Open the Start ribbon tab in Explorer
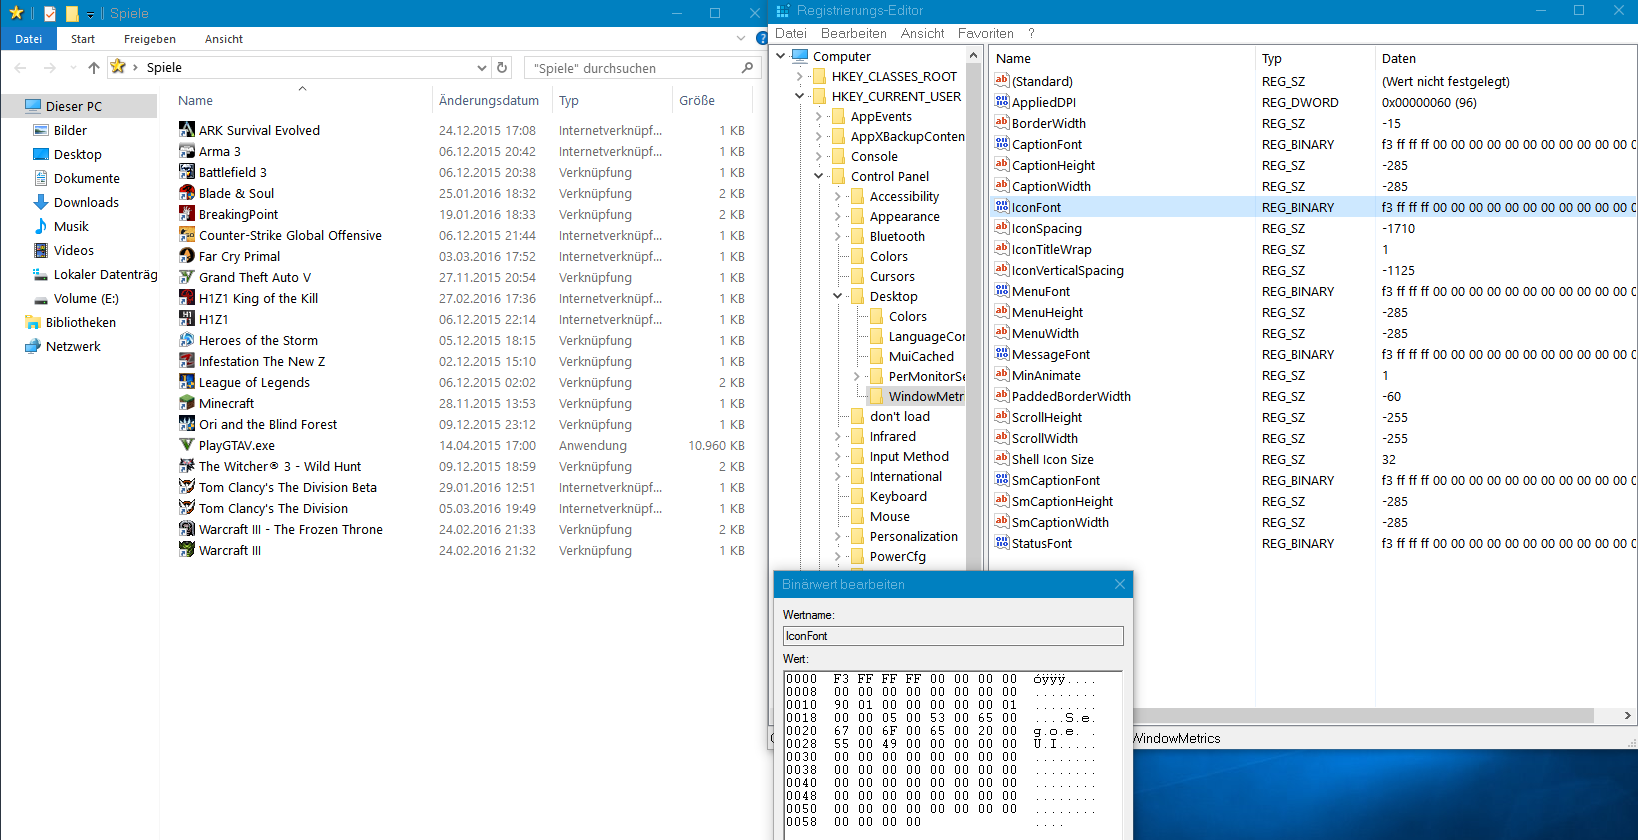Viewport: 1638px width, 840px height. [83, 39]
